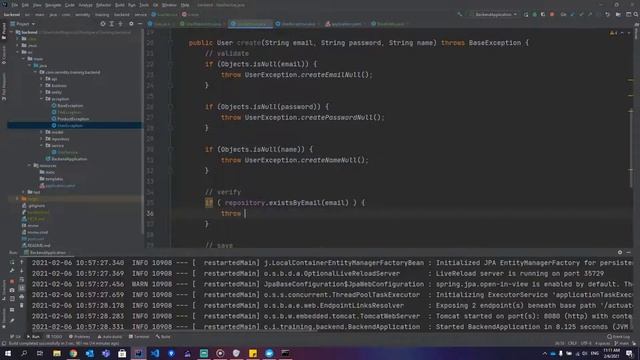Image resolution: width=640 pixels, height=360 pixels.
Task: Open the Event Log button
Action: (x=619, y=337)
